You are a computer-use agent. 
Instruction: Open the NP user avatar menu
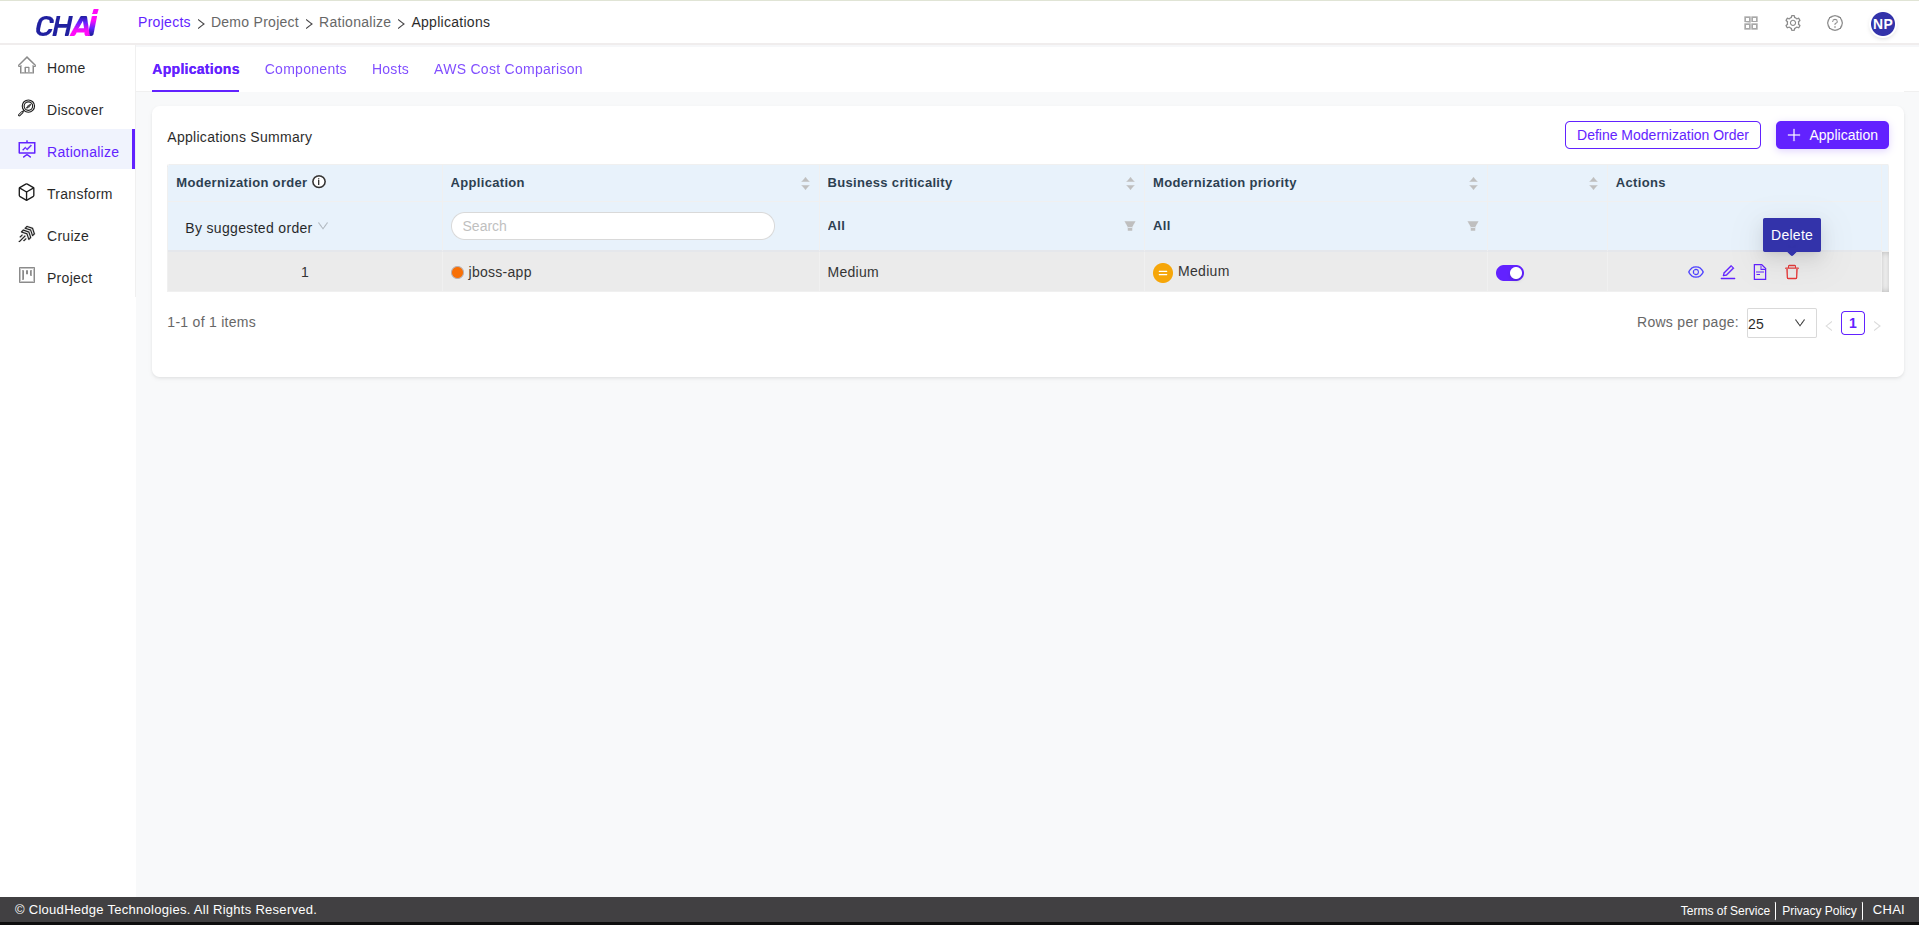click(x=1882, y=24)
